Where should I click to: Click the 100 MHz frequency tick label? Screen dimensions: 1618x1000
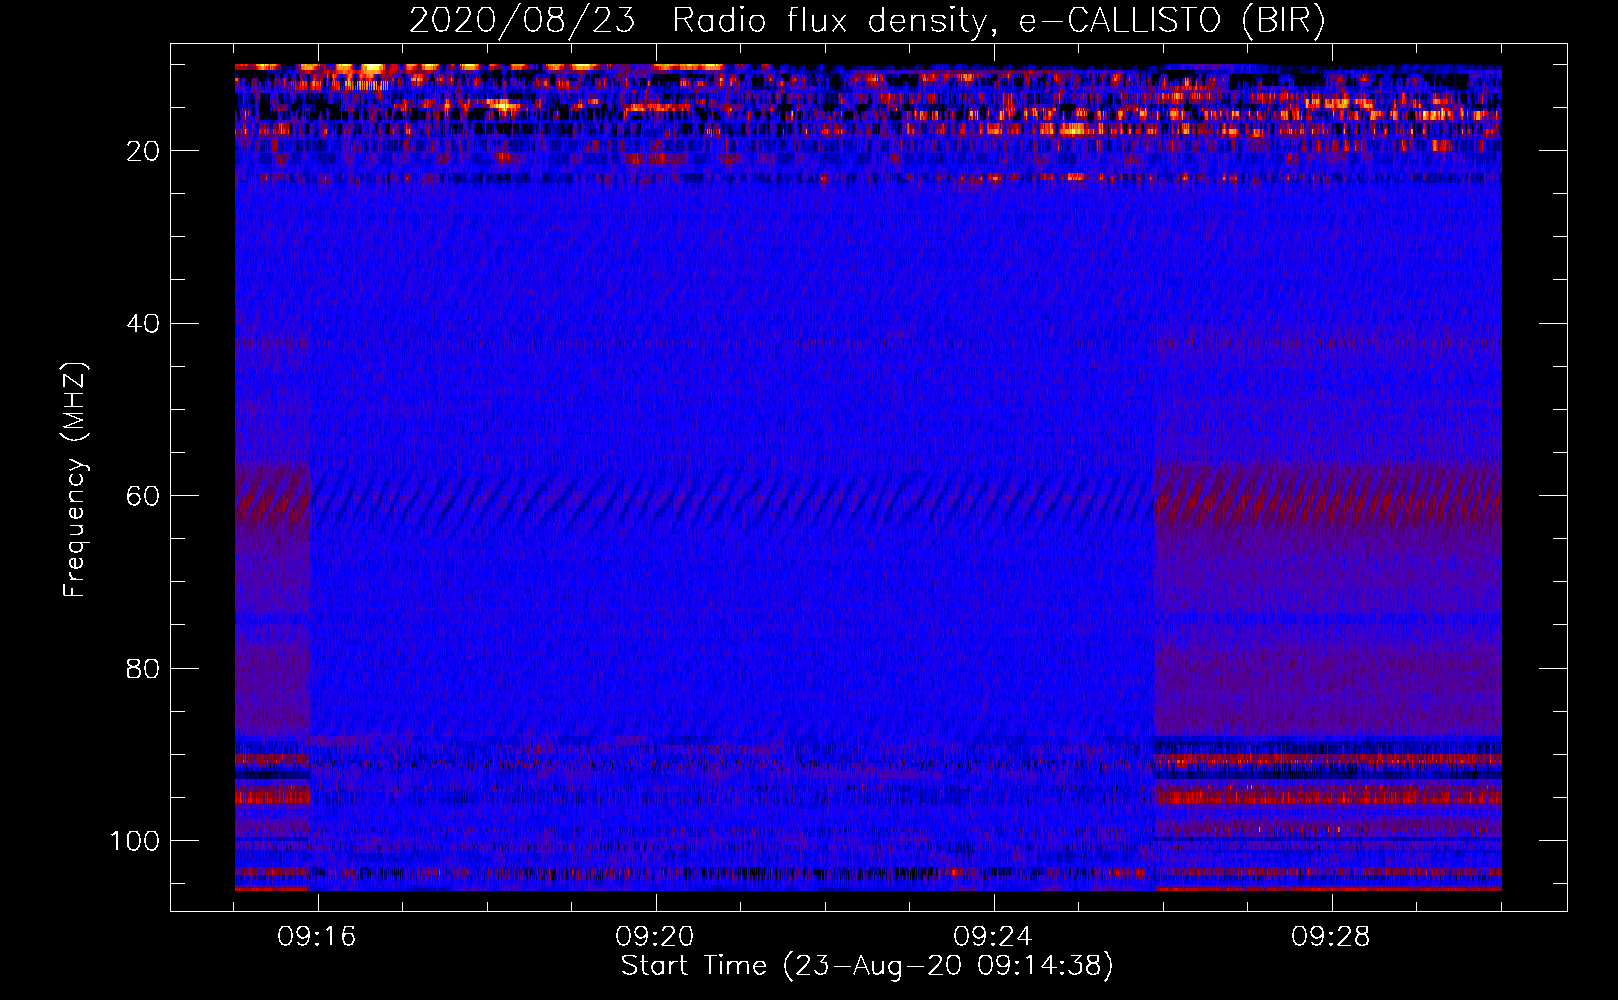tap(135, 841)
